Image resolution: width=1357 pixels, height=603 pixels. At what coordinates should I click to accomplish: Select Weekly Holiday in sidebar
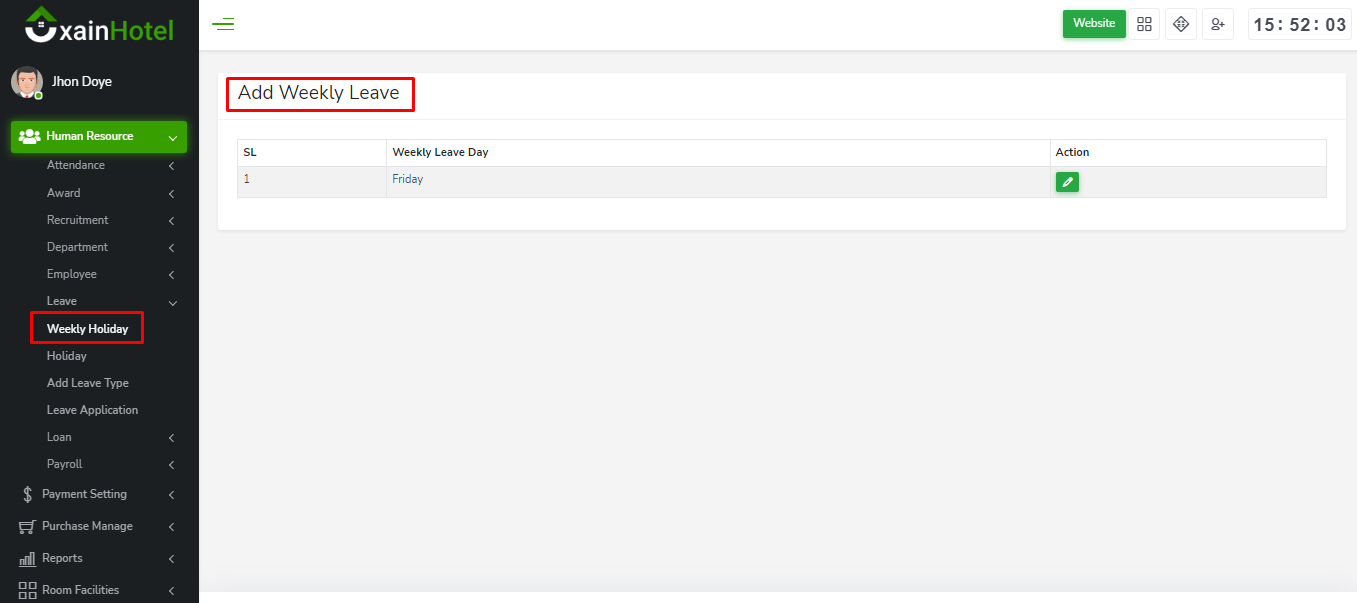(x=87, y=329)
